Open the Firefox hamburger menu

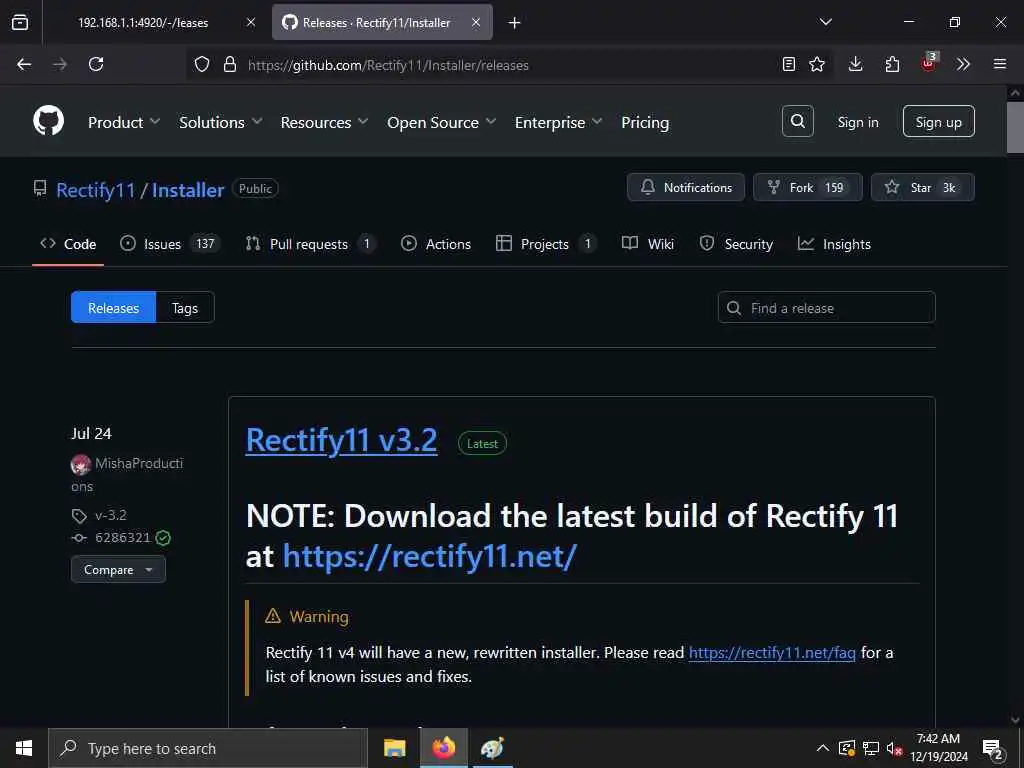999,64
